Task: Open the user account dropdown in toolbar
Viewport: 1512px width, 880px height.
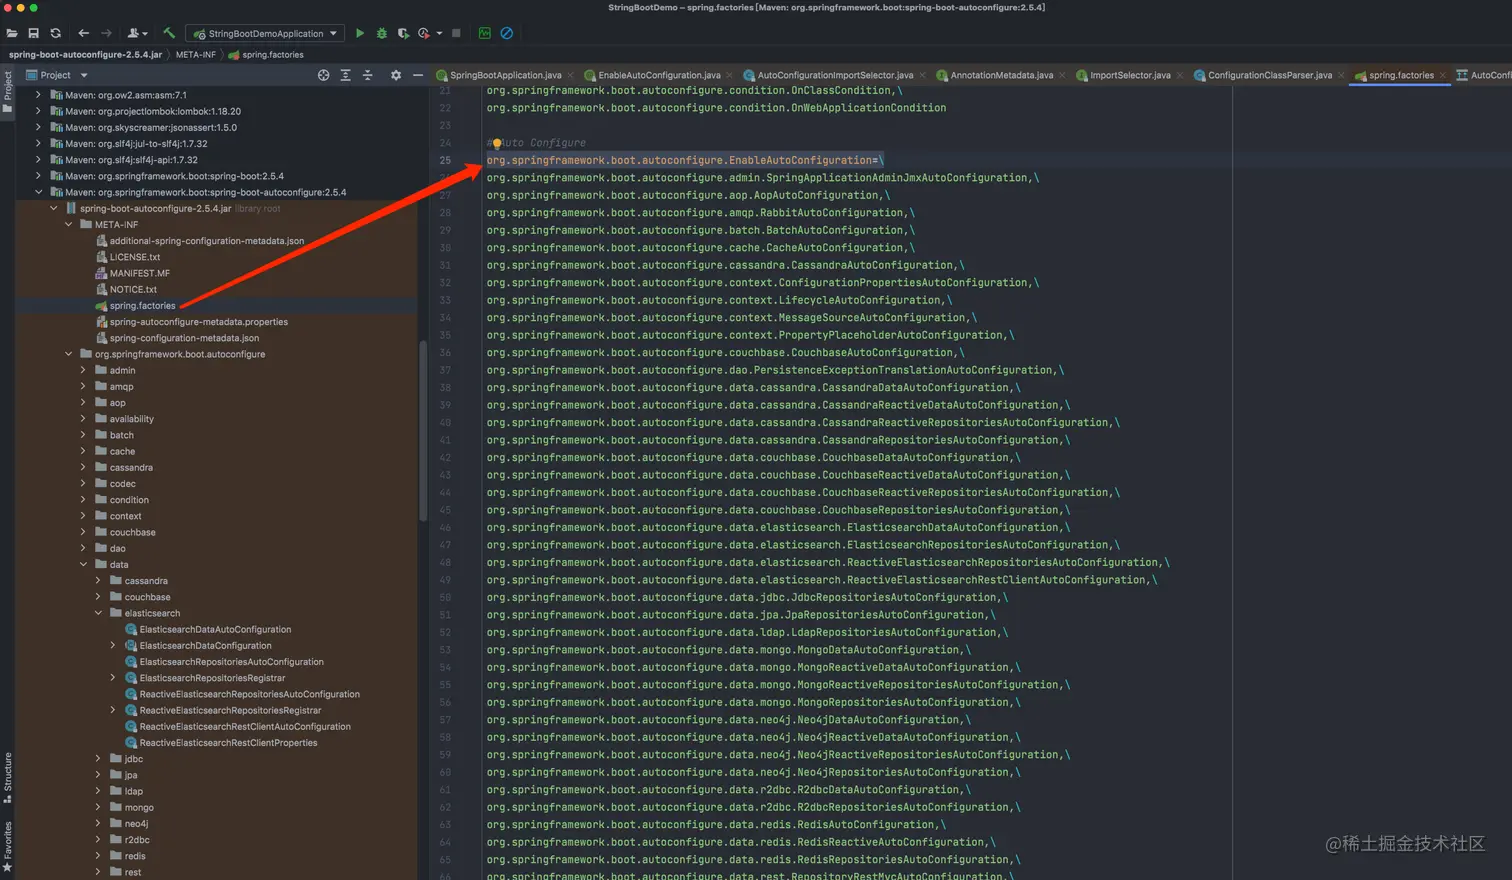Action: (138, 33)
